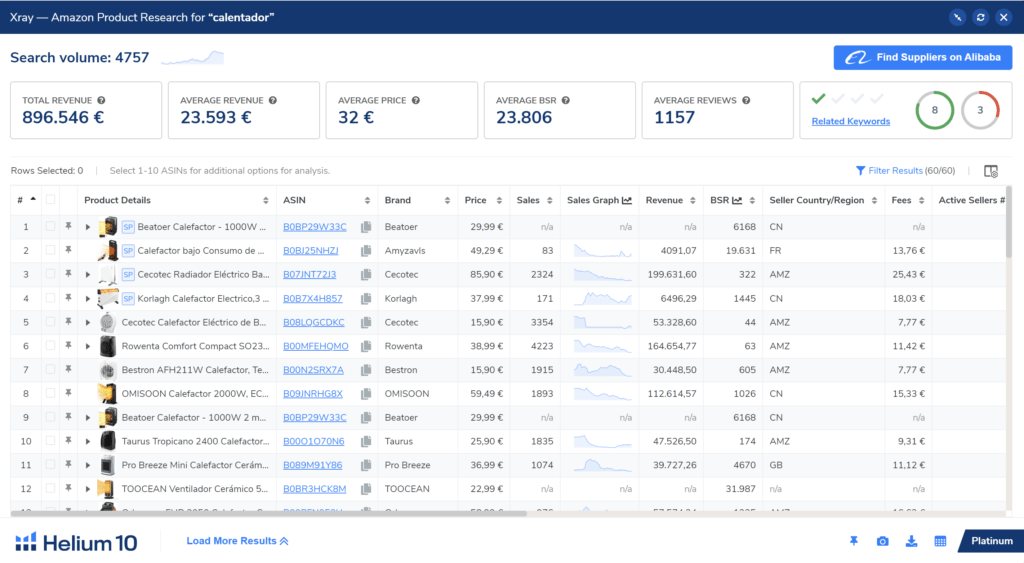Click the vertical table scrollbar

click(1009, 222)
